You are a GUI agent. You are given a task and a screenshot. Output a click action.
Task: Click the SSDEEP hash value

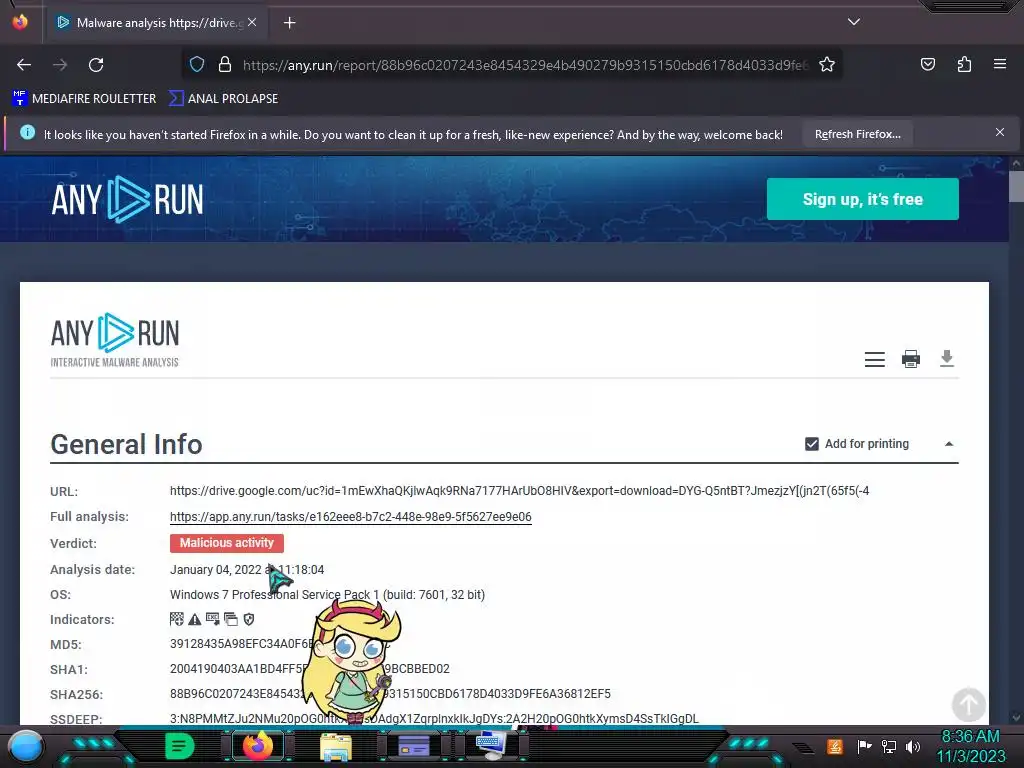coord(434,718)
